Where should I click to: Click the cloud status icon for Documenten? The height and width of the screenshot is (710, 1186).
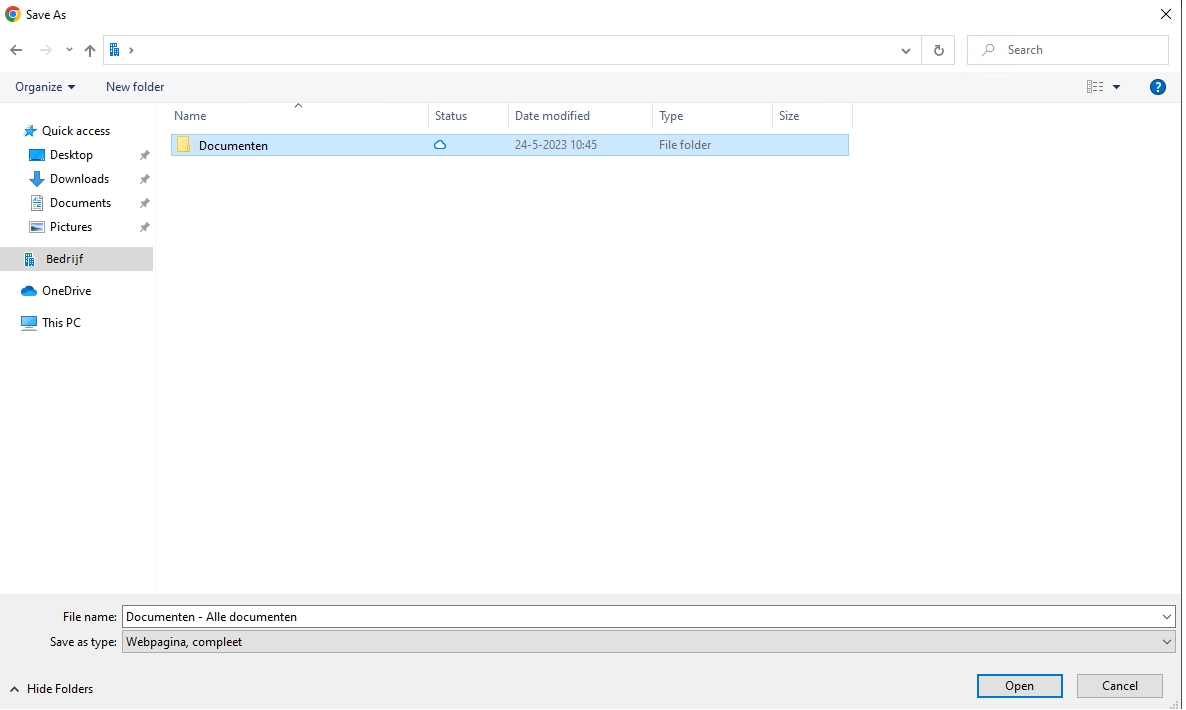click(x=439, y=145)
